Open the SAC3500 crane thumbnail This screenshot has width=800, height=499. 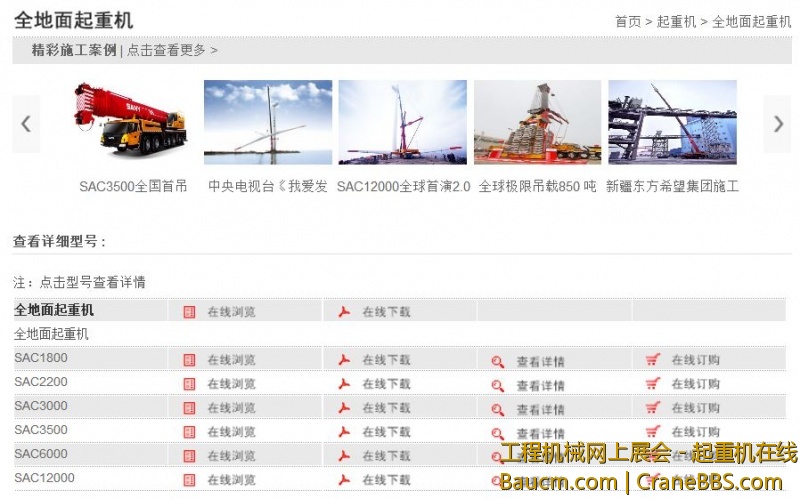[x=132, y=122]
